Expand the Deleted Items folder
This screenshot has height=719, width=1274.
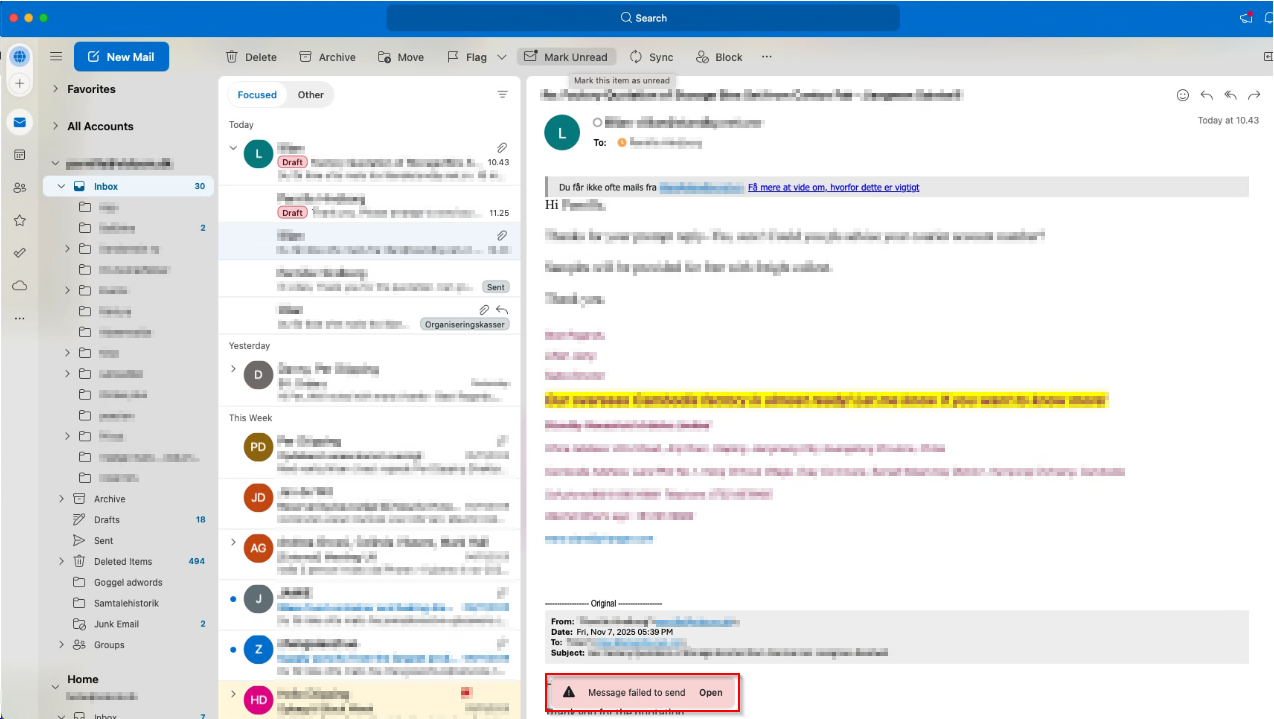point(62,561)
